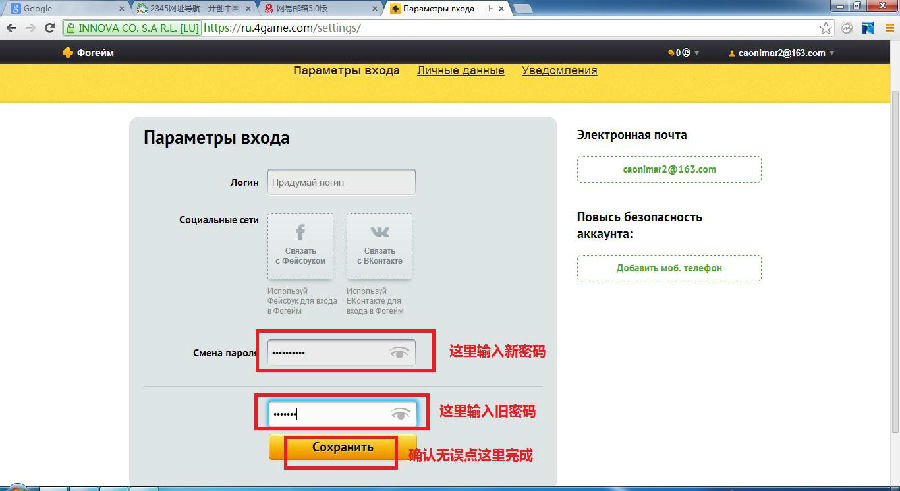Viewport: 900px width, 491px height.
Task: Switch to the Google browser tab
Action: click(40, 8)
